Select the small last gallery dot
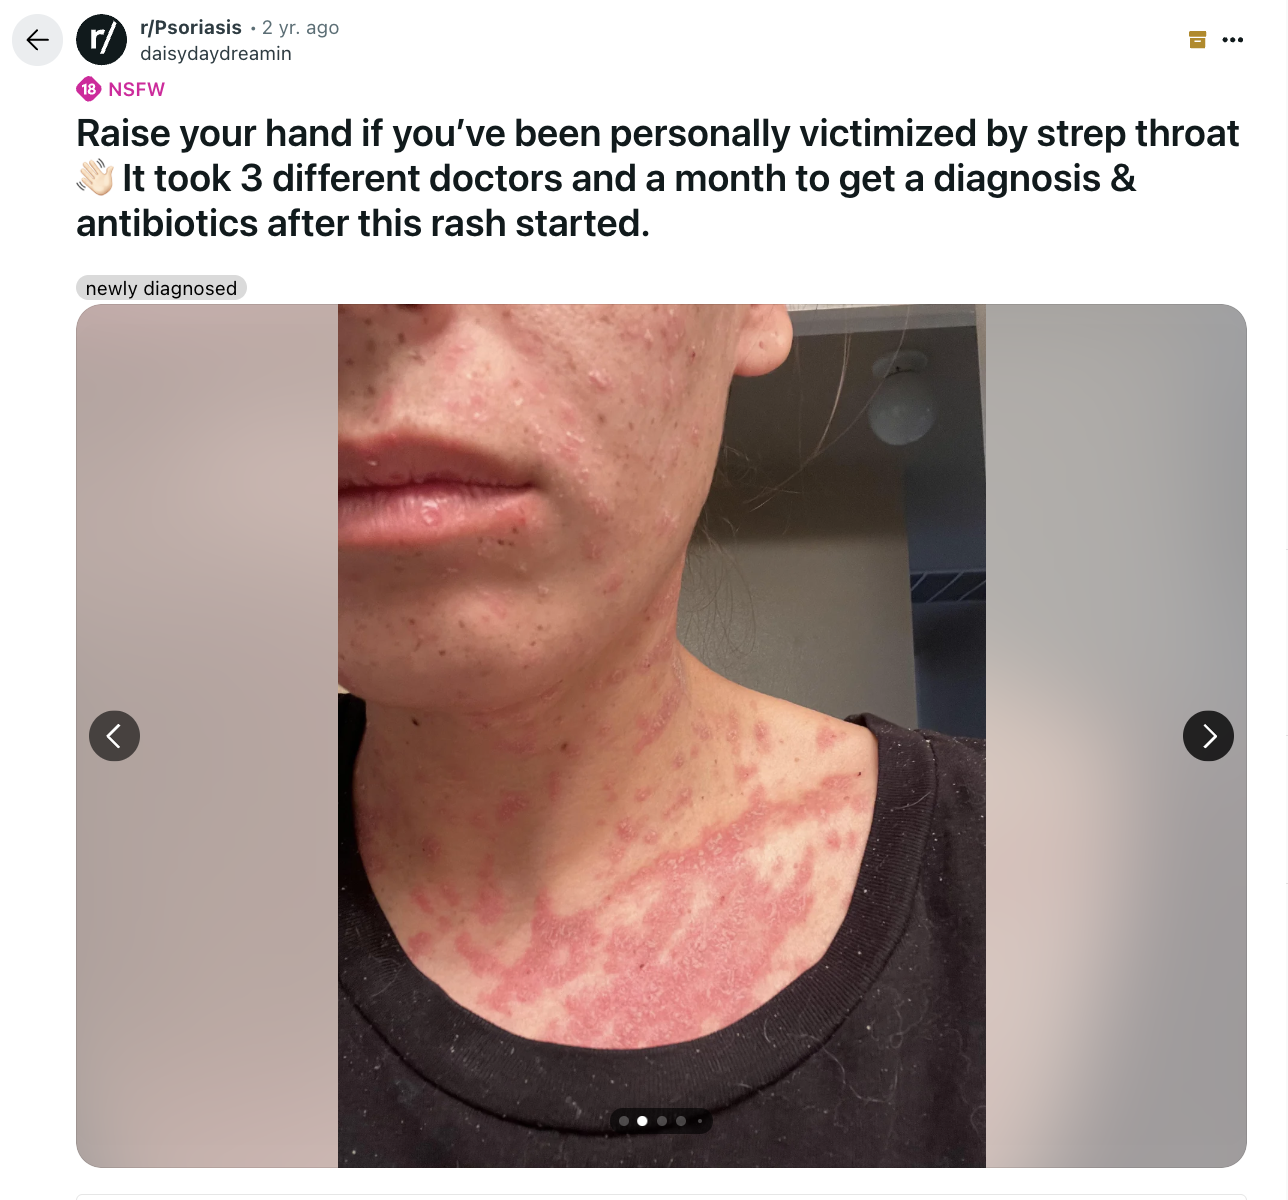This screenshot has height=1200, width=1288. [699, 1121]
